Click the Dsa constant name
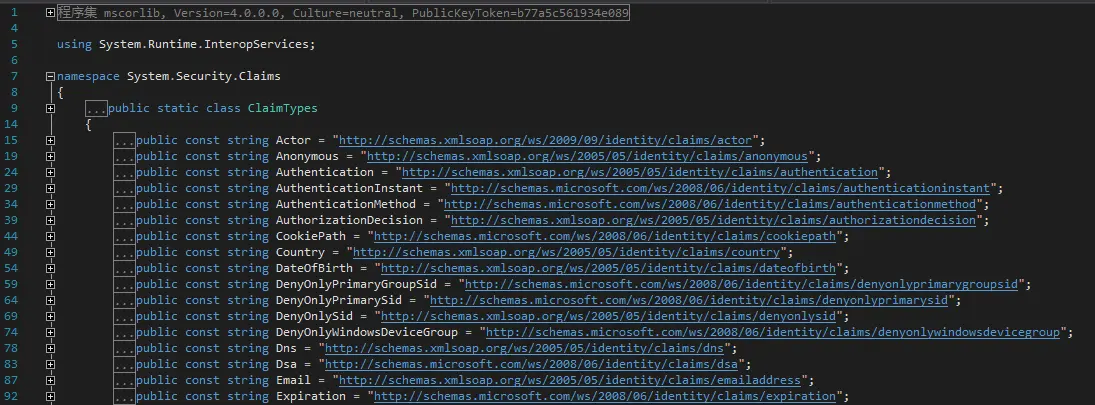 point(286,364)
